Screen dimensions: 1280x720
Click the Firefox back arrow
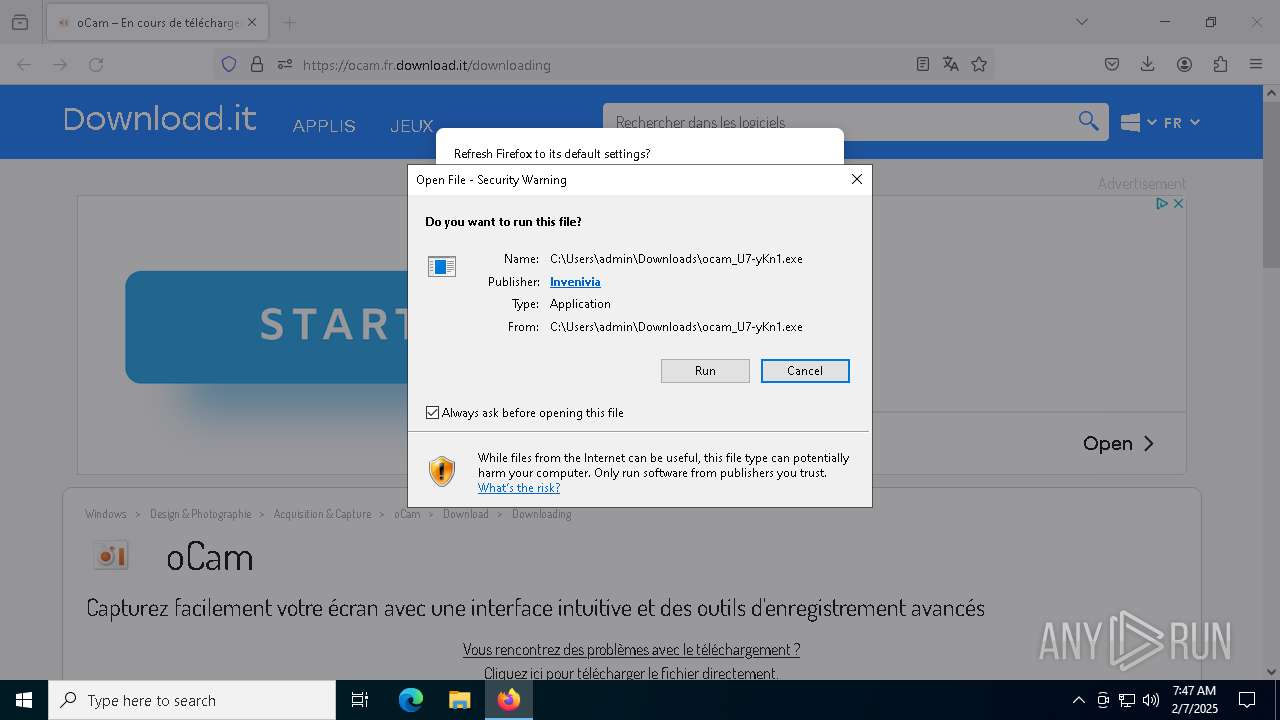tap(24, 64)
